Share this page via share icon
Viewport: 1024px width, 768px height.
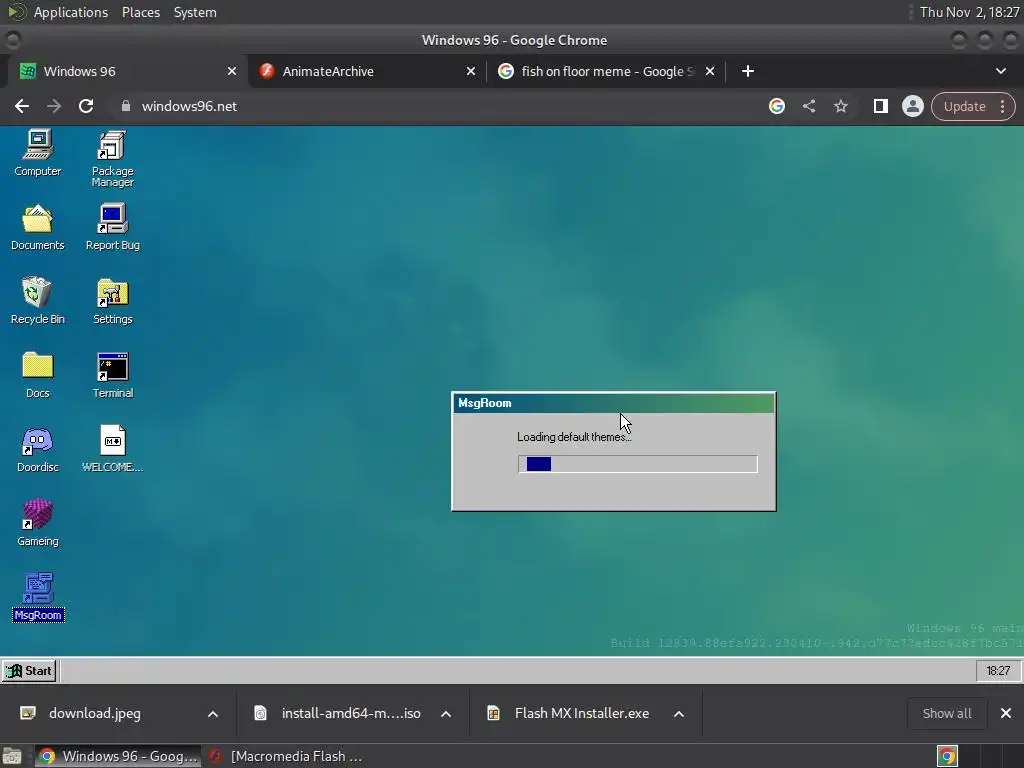(x=808, y=106)
